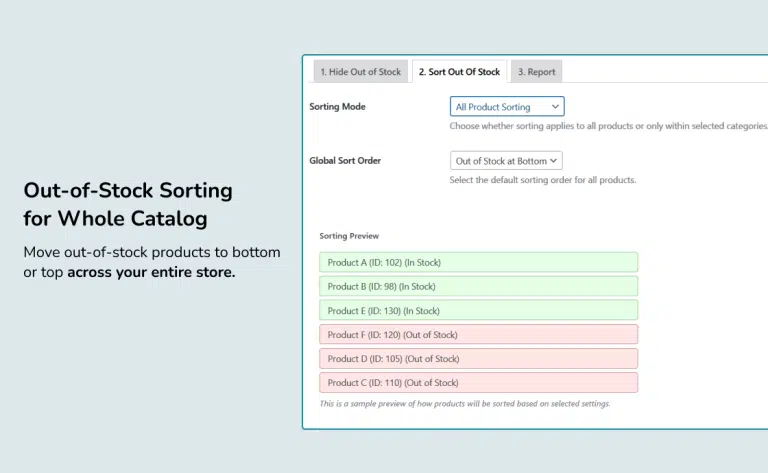The height and width of the screenshot is (473, 768).
Task: Select the Sort Out Of Stock tab
Action: (459, 72)
